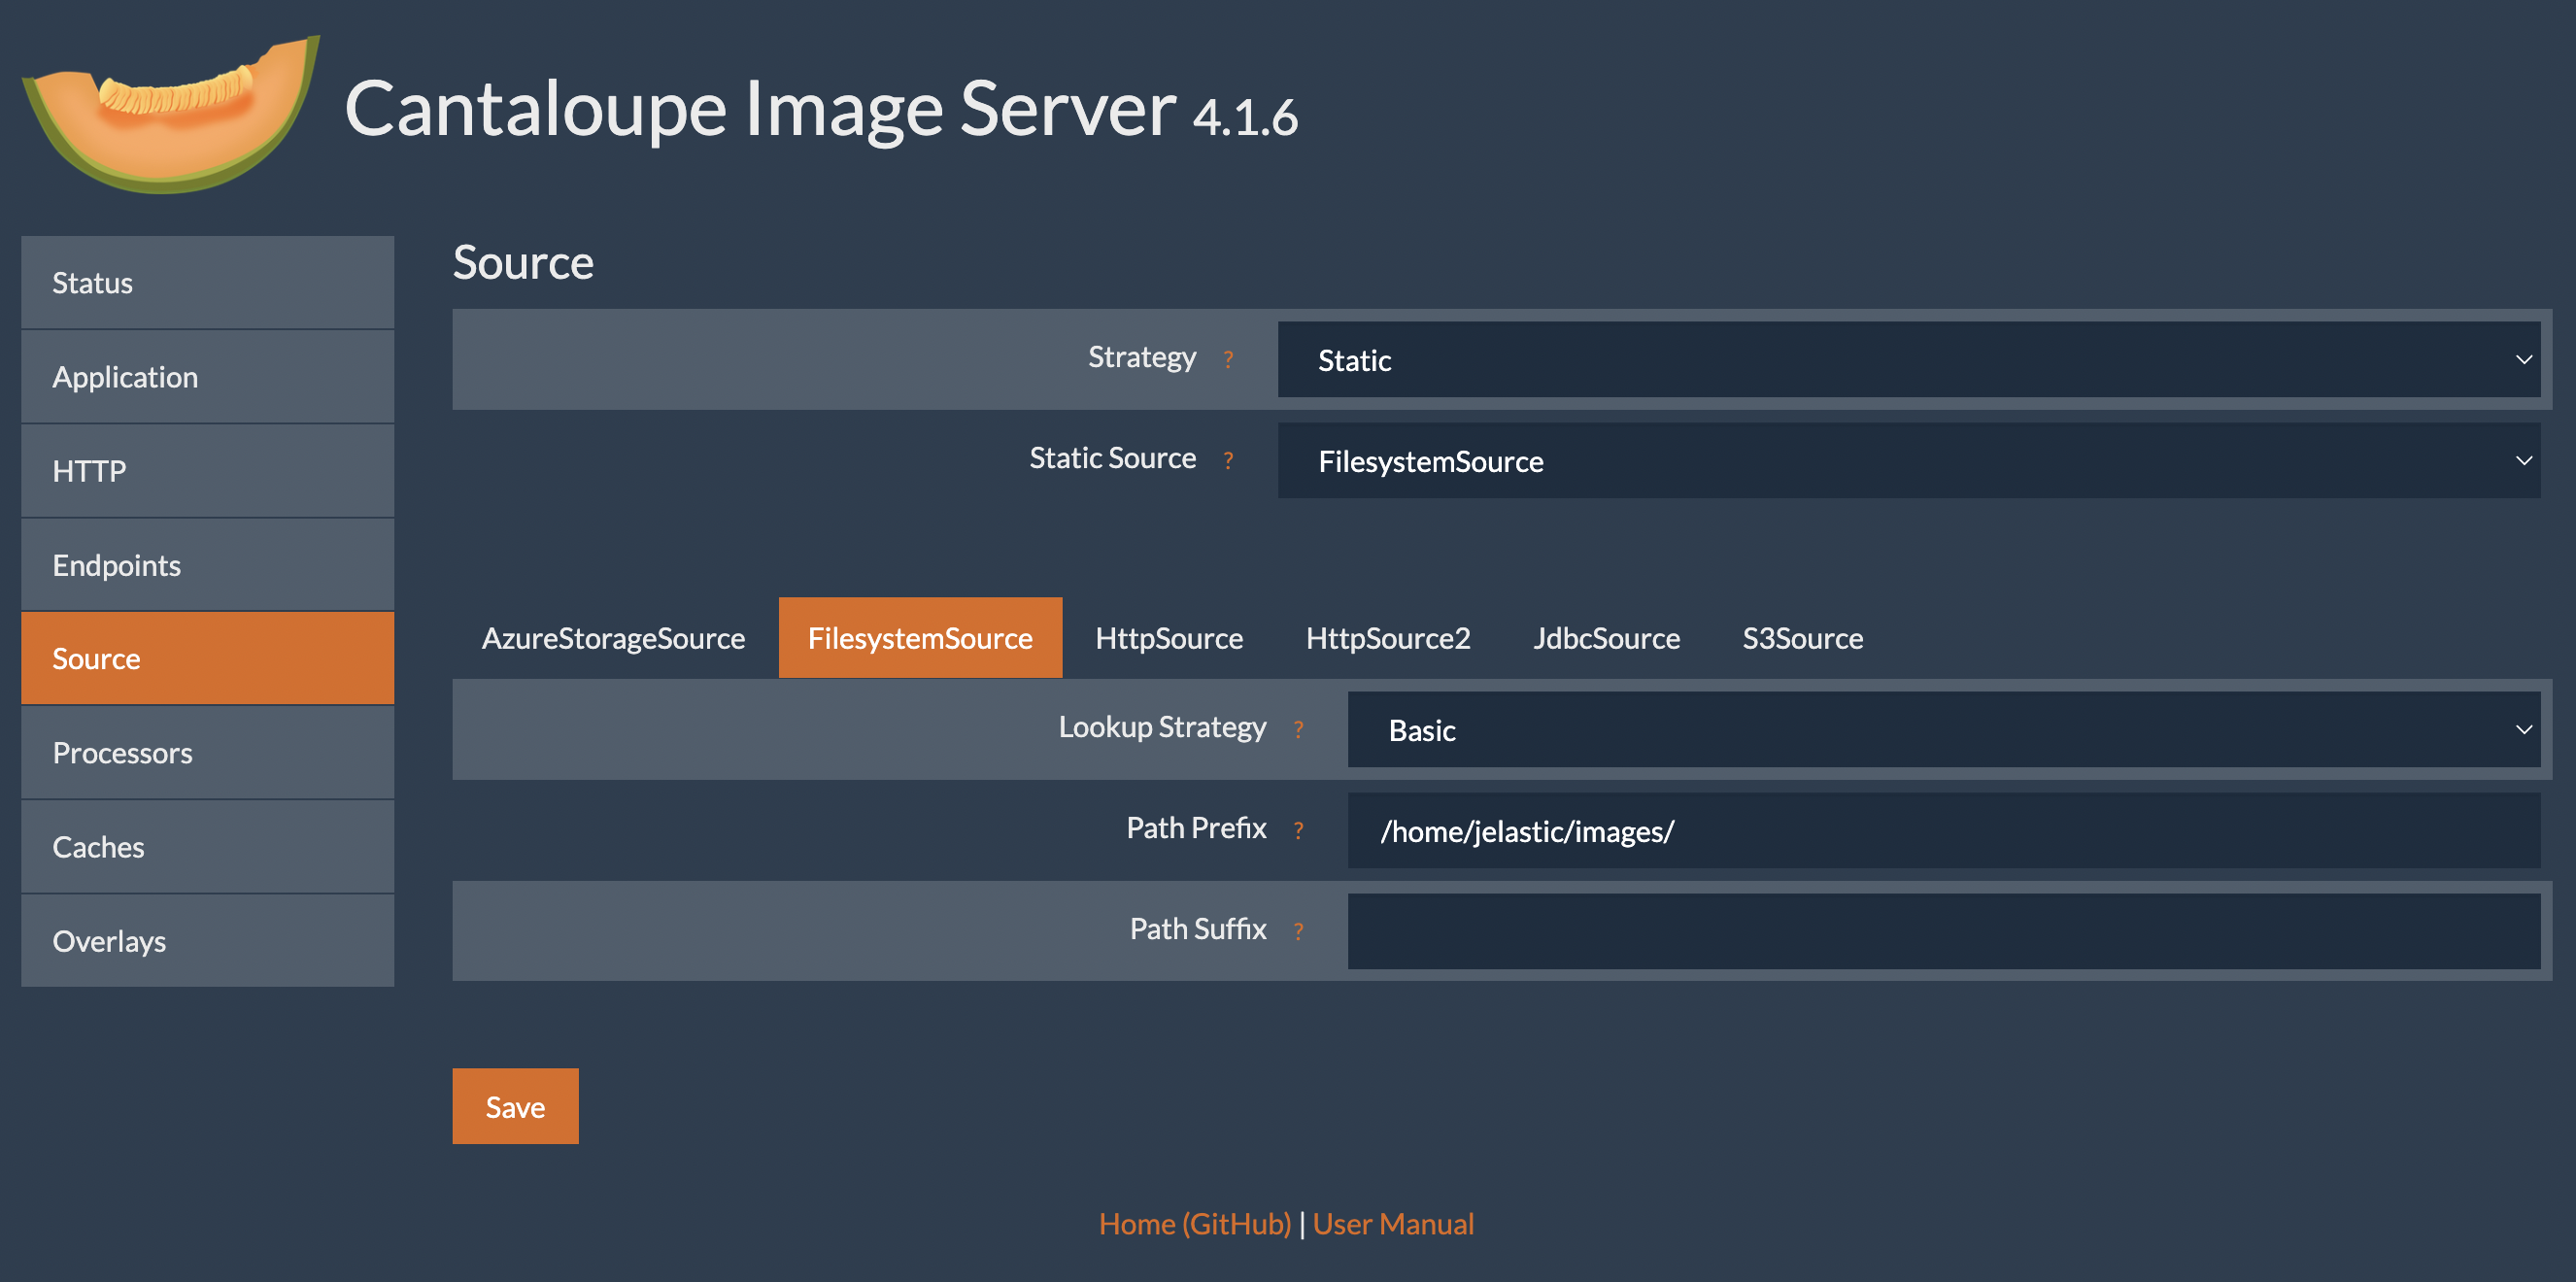Screen dimensions: 2576x1282
Task: Open the Lookup Strategy dropdown showing Basic
Action: [x=1944, y=729]
